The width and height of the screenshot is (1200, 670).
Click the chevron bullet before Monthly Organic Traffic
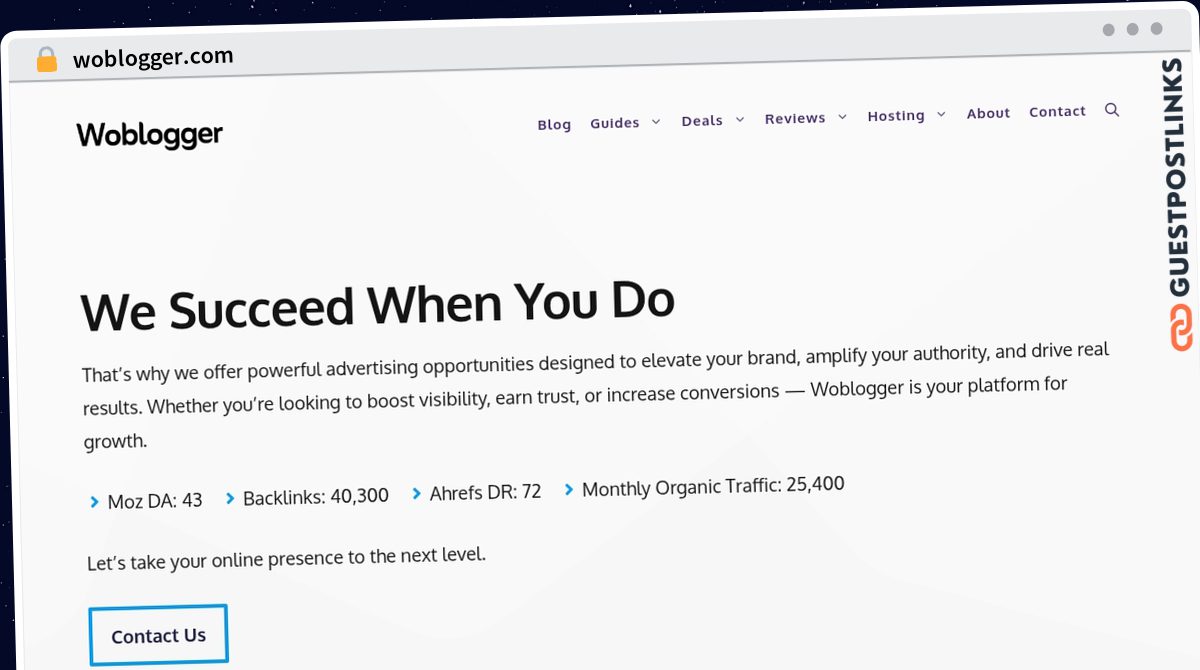click(569, 490)
